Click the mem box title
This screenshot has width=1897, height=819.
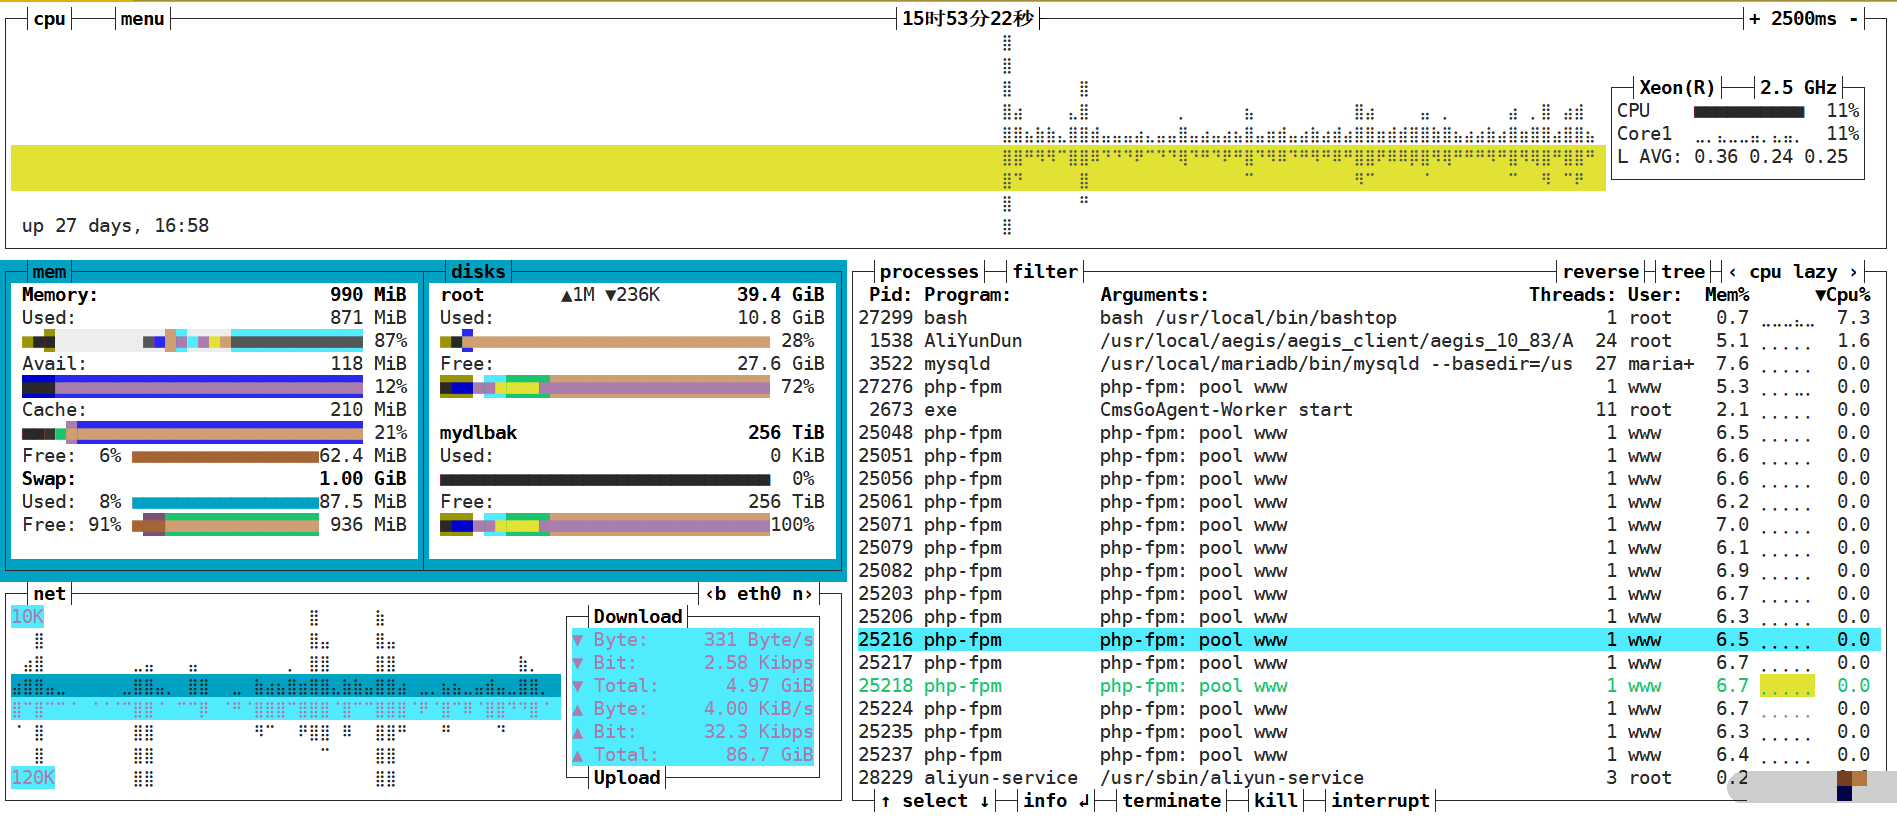(x=49, y=272)
